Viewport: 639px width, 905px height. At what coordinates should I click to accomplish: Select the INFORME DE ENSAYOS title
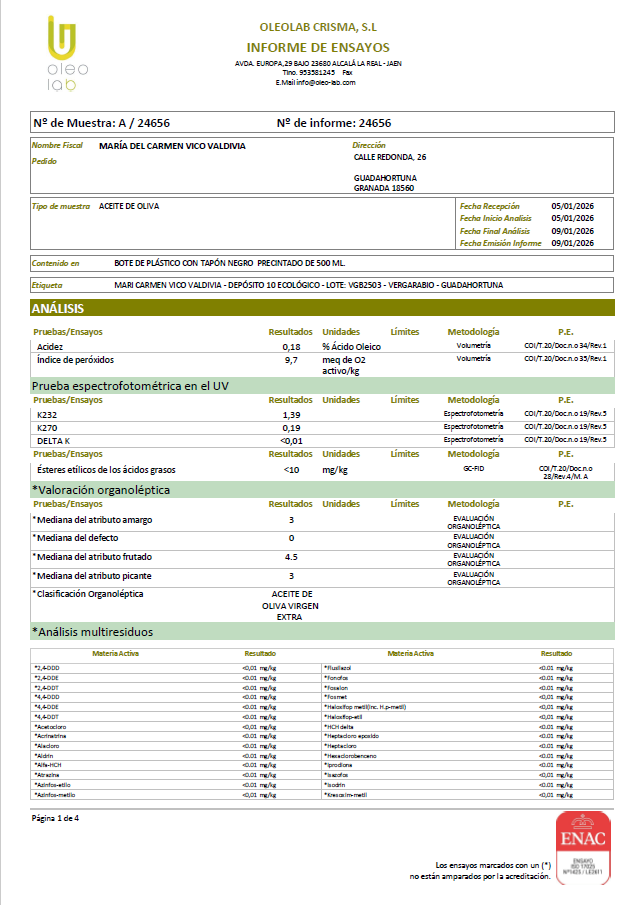click(x=318, y=48)
